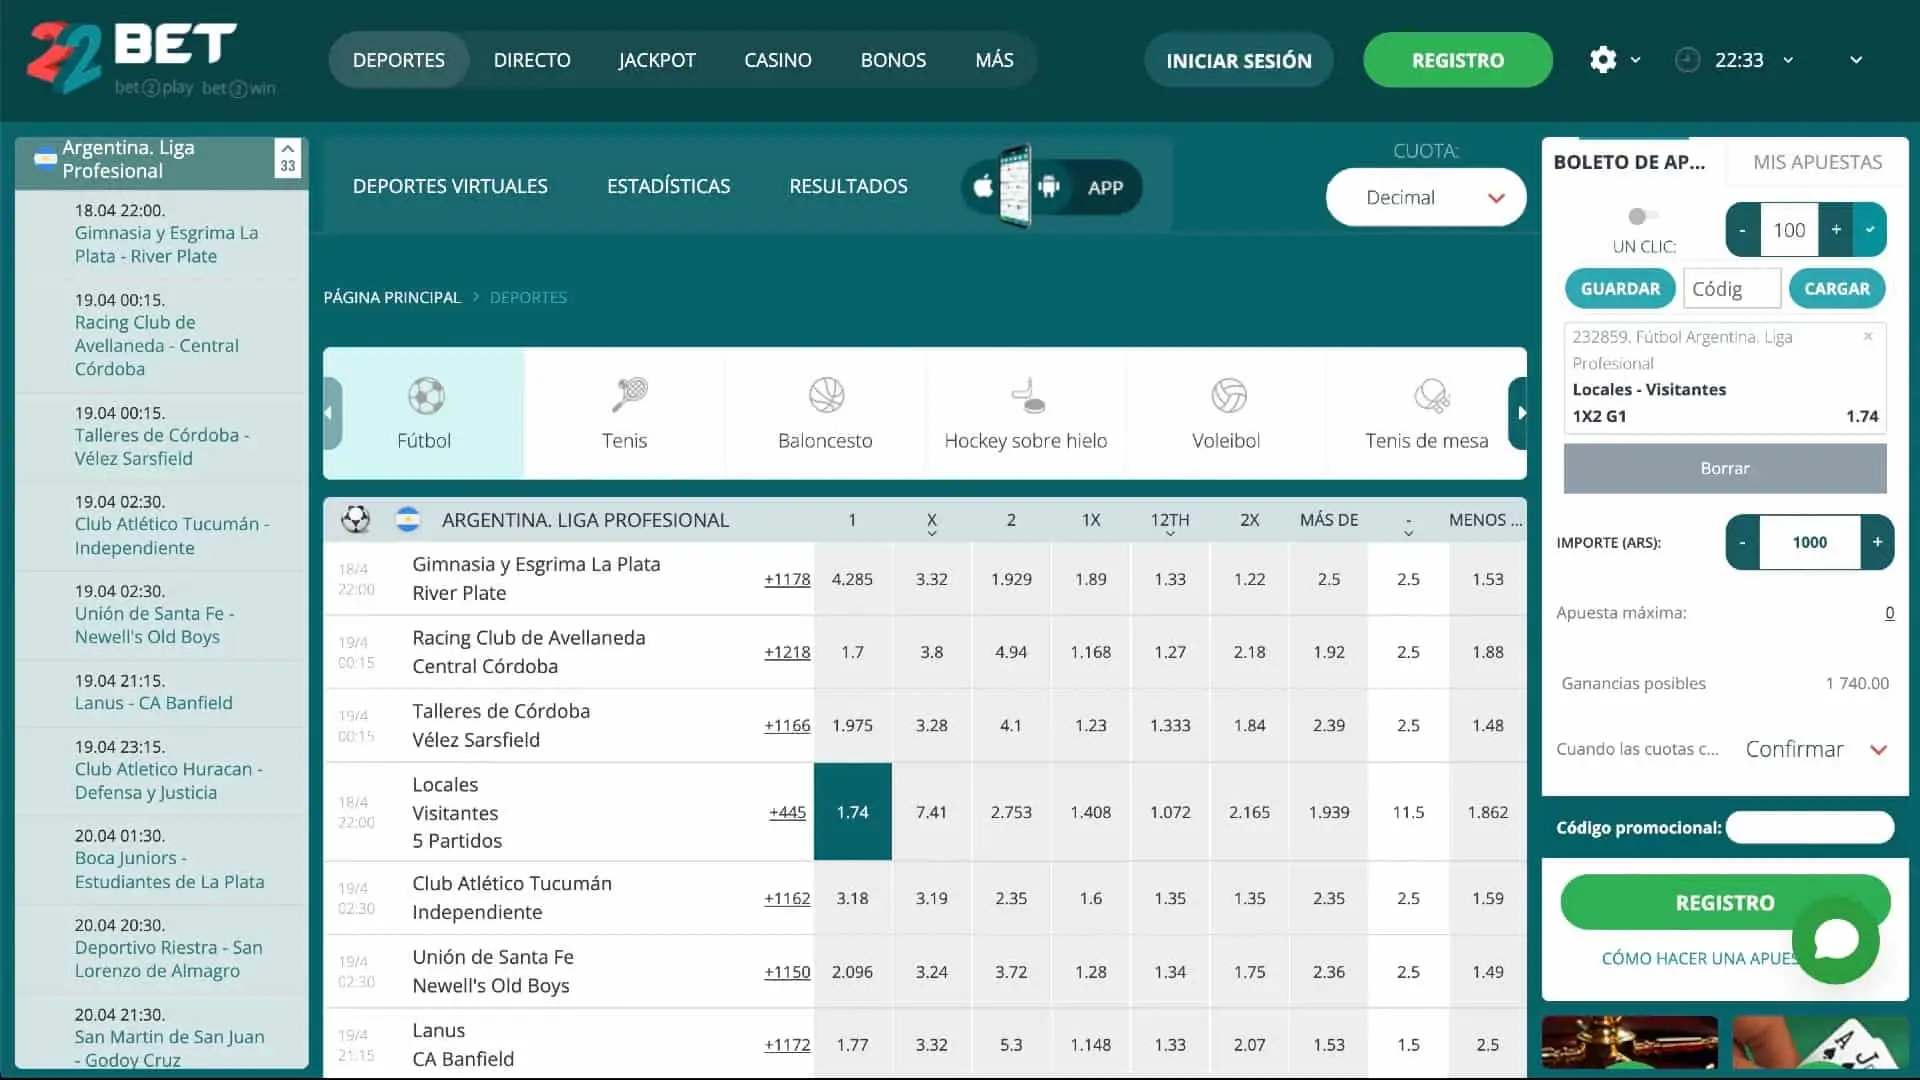The width and height of the screenshot is (1920, 1080).
Task: Open the playing cards thumbnail at bottom
Action: tap(1820, 1043)
